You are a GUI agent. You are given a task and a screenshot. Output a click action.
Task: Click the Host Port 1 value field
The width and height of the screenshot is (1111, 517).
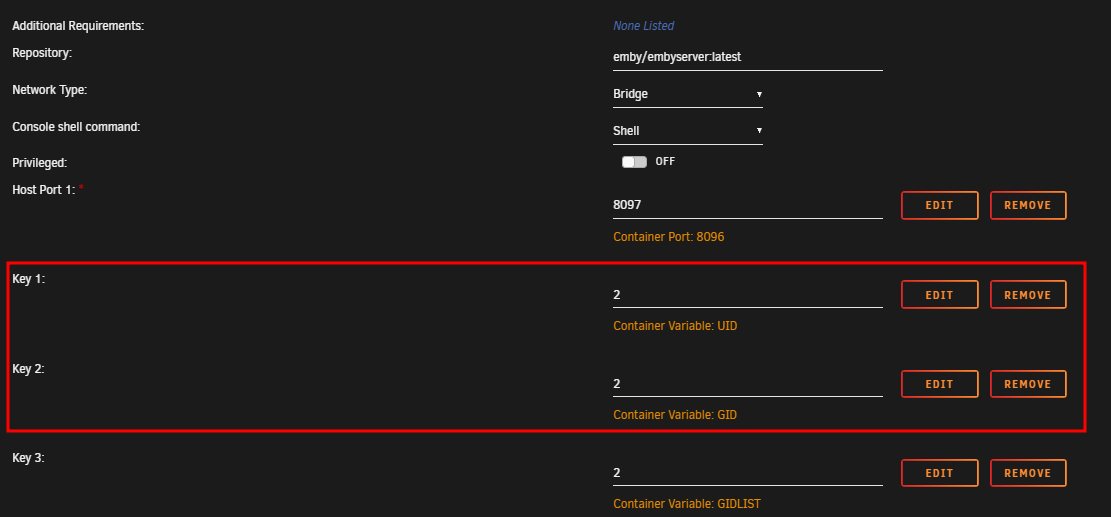748,205
